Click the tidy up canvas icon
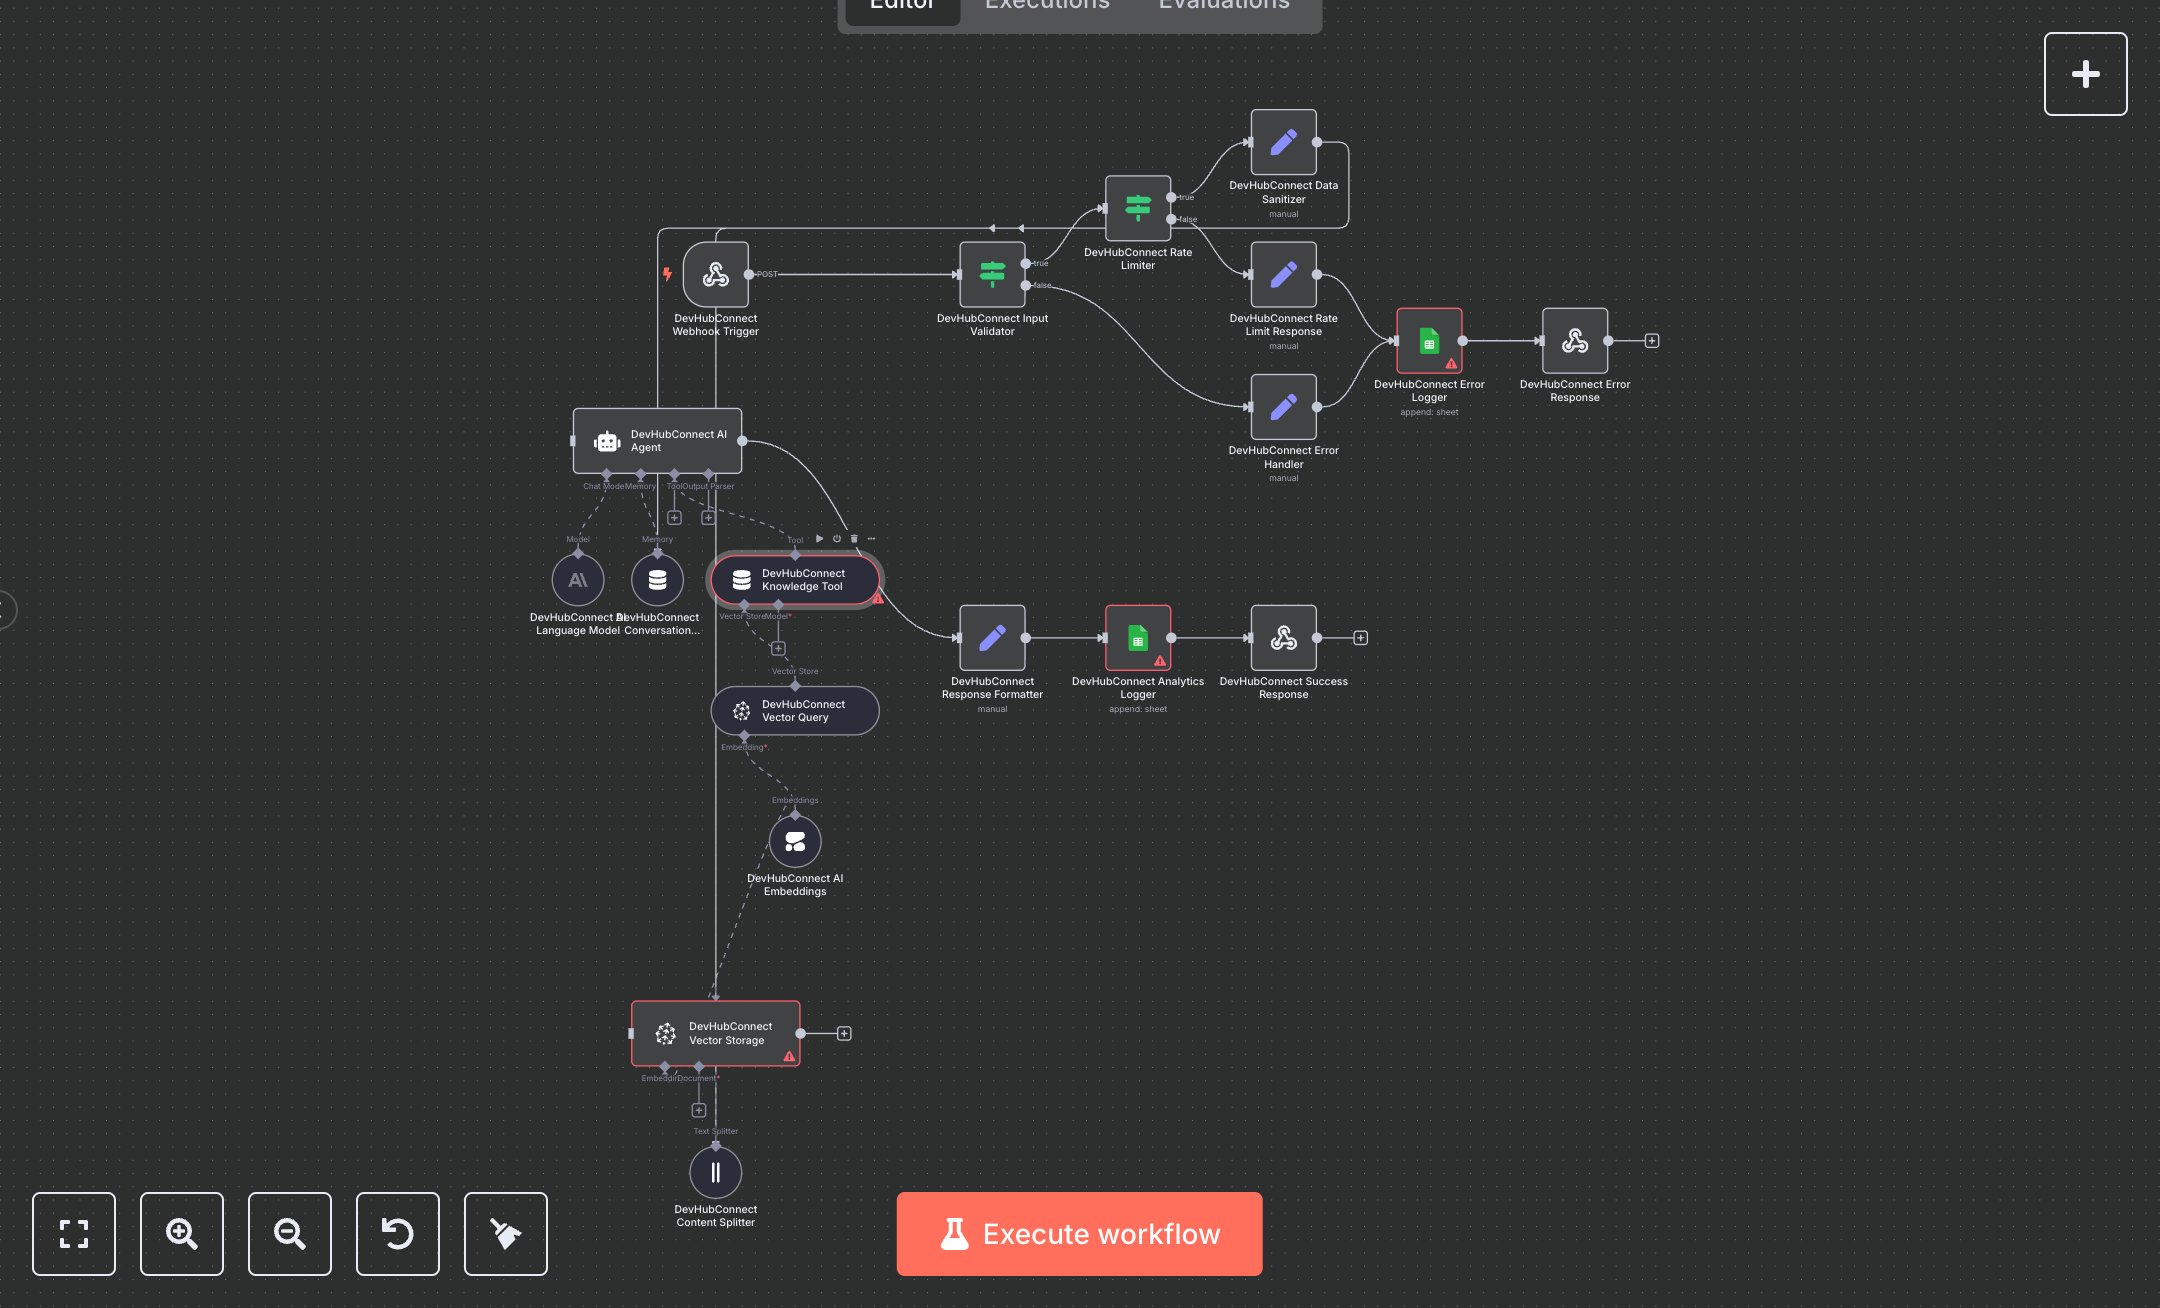The width and height of the screenshot is (2160, 1308). [505, 1234]
